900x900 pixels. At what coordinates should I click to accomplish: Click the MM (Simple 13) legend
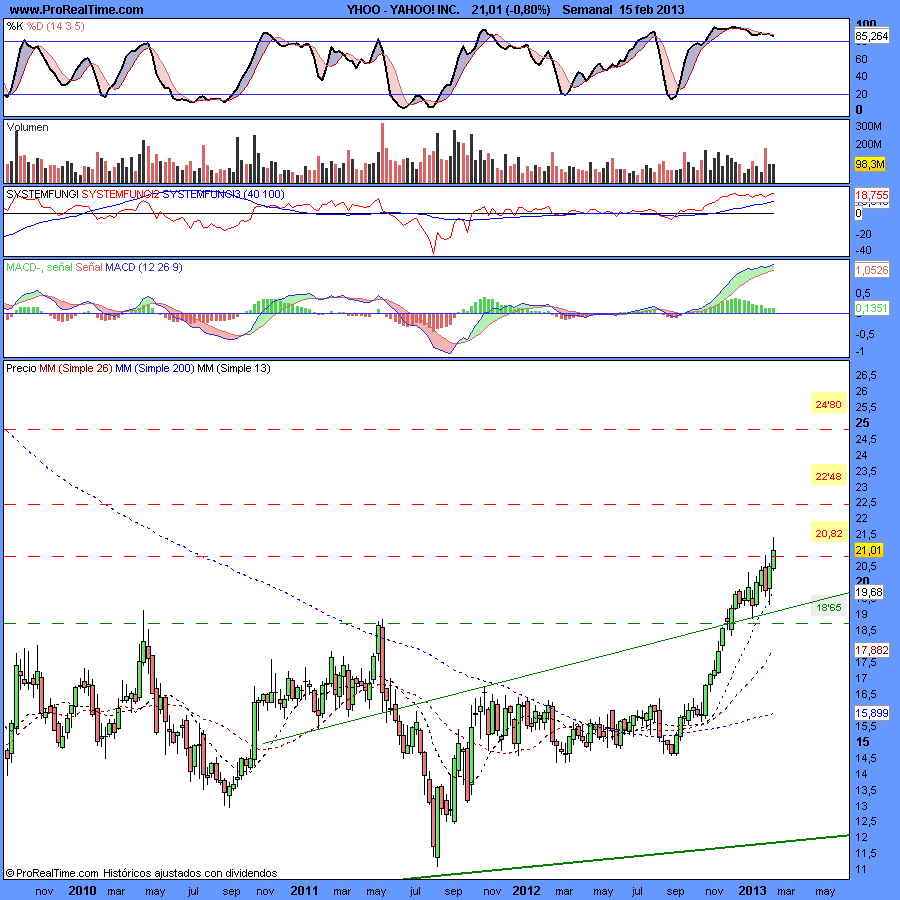tap(234, 368)
